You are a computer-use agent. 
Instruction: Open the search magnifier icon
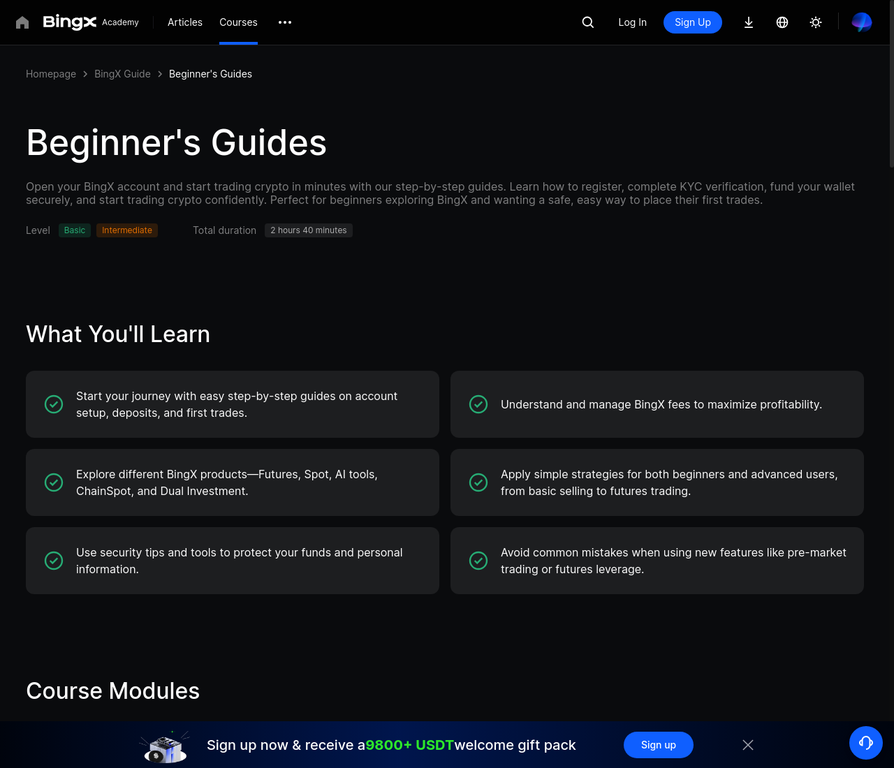tap(588, 22)
